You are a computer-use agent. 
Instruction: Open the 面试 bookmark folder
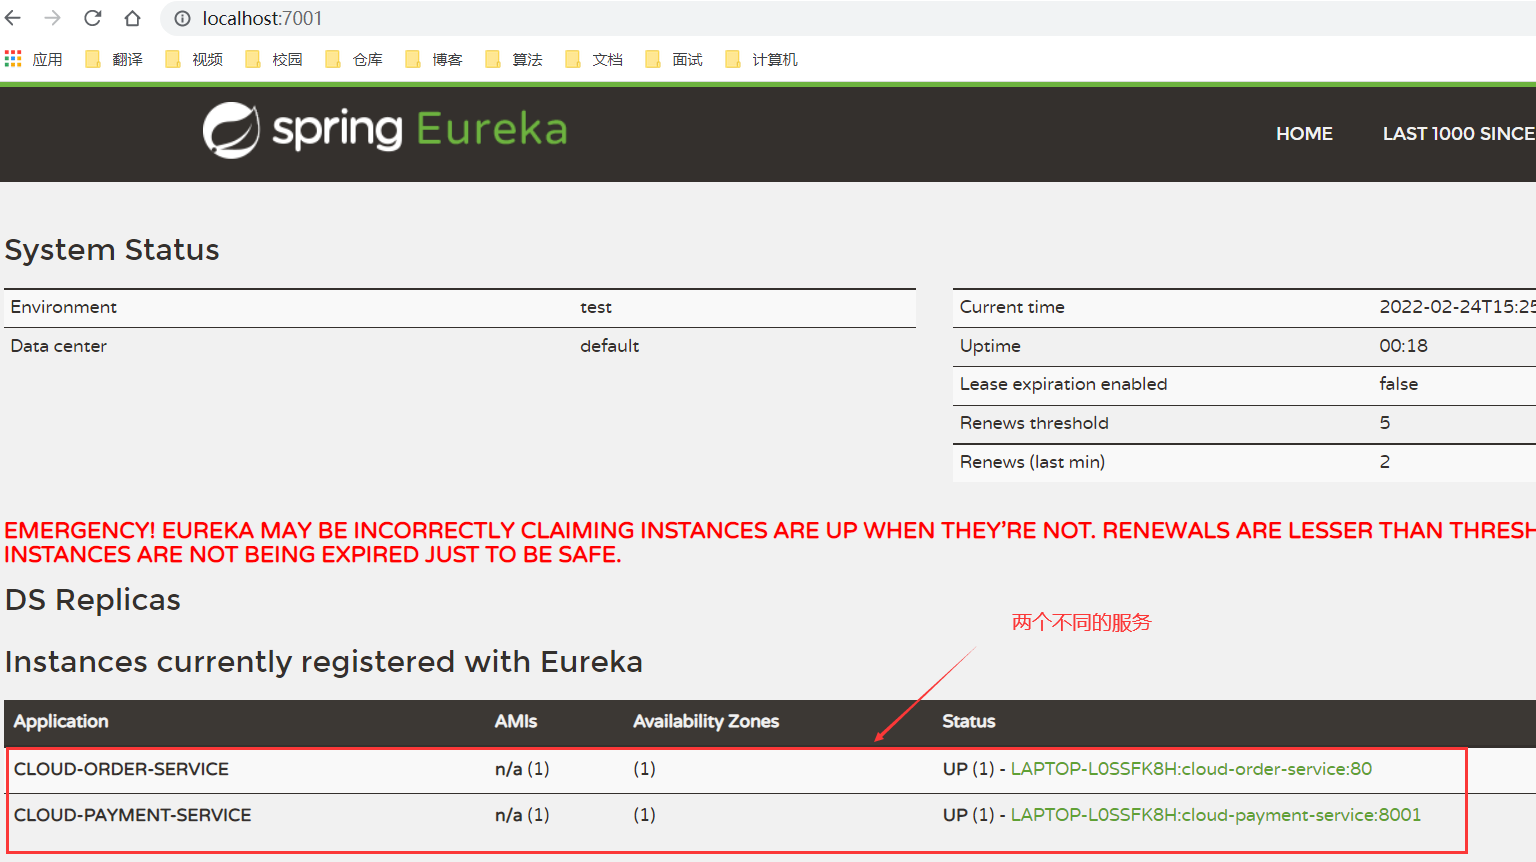tap(673, 59)
